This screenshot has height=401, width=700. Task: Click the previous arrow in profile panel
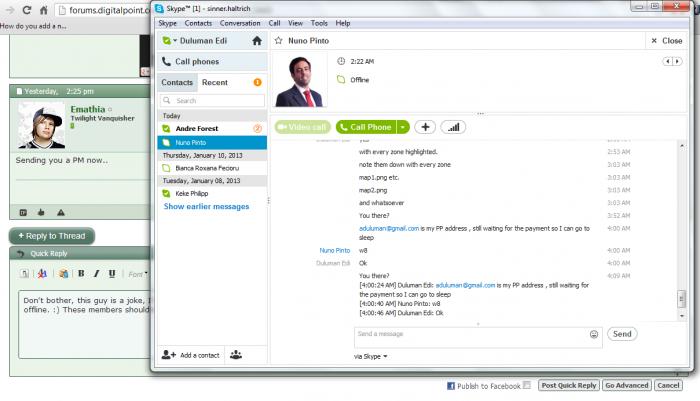667,61
